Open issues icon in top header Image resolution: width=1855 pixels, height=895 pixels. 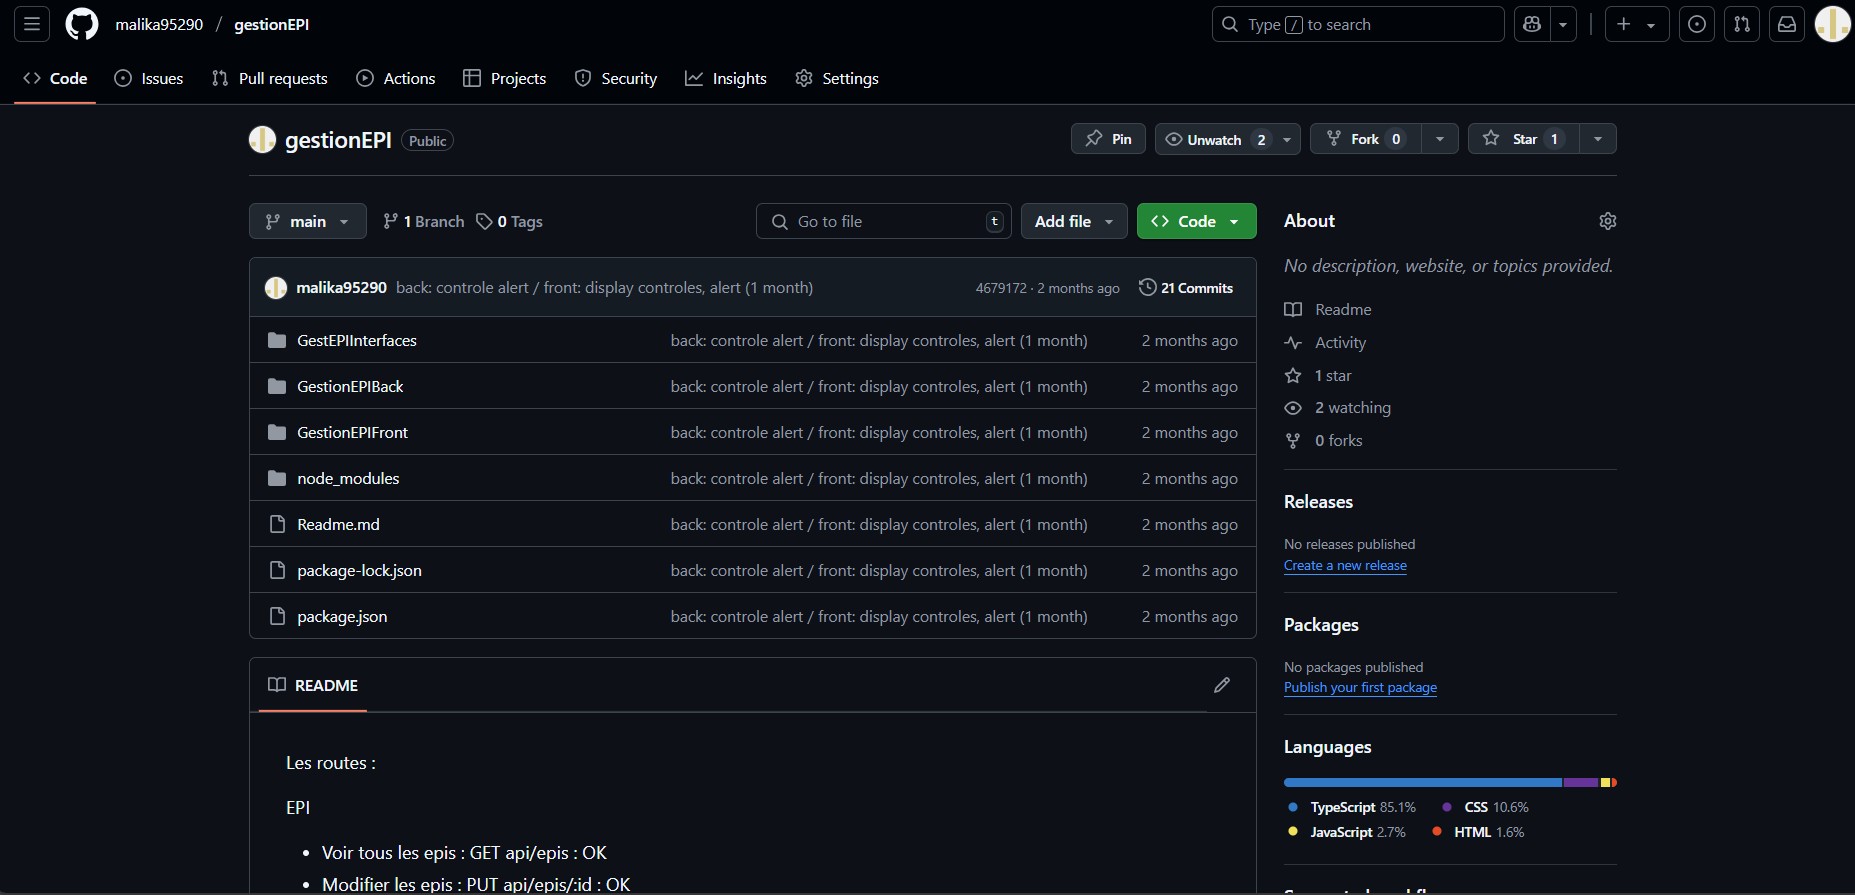[x=1697, y=24]
